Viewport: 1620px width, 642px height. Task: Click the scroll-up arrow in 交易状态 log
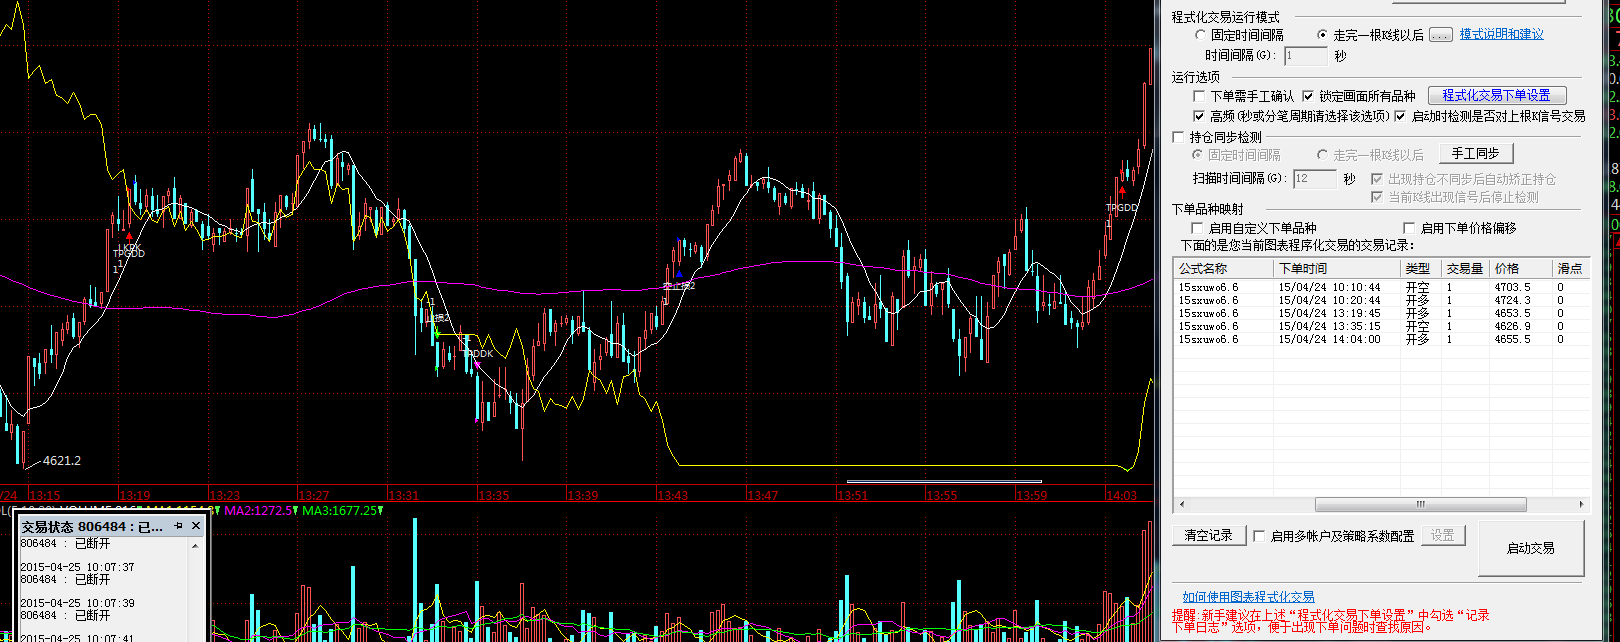coord(195,546)
